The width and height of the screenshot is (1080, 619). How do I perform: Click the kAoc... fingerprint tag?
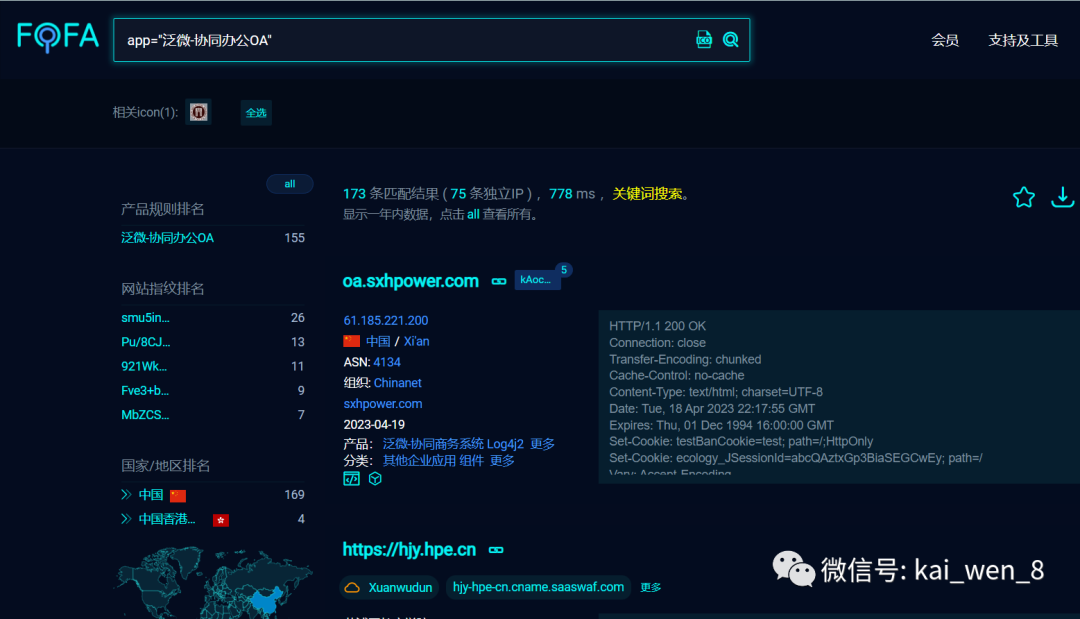pos(537,280)
